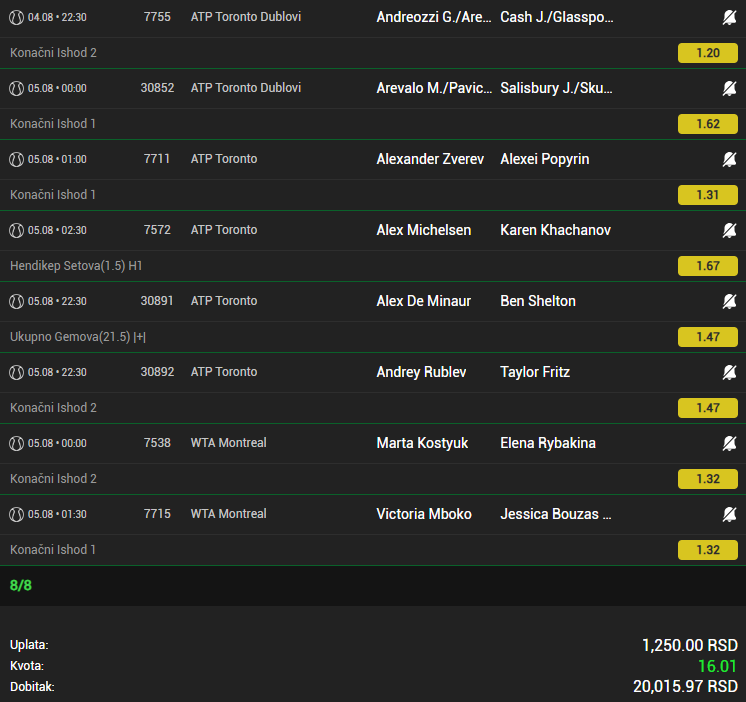Select Andrey Rublev player name

click(x=421, y=372)
